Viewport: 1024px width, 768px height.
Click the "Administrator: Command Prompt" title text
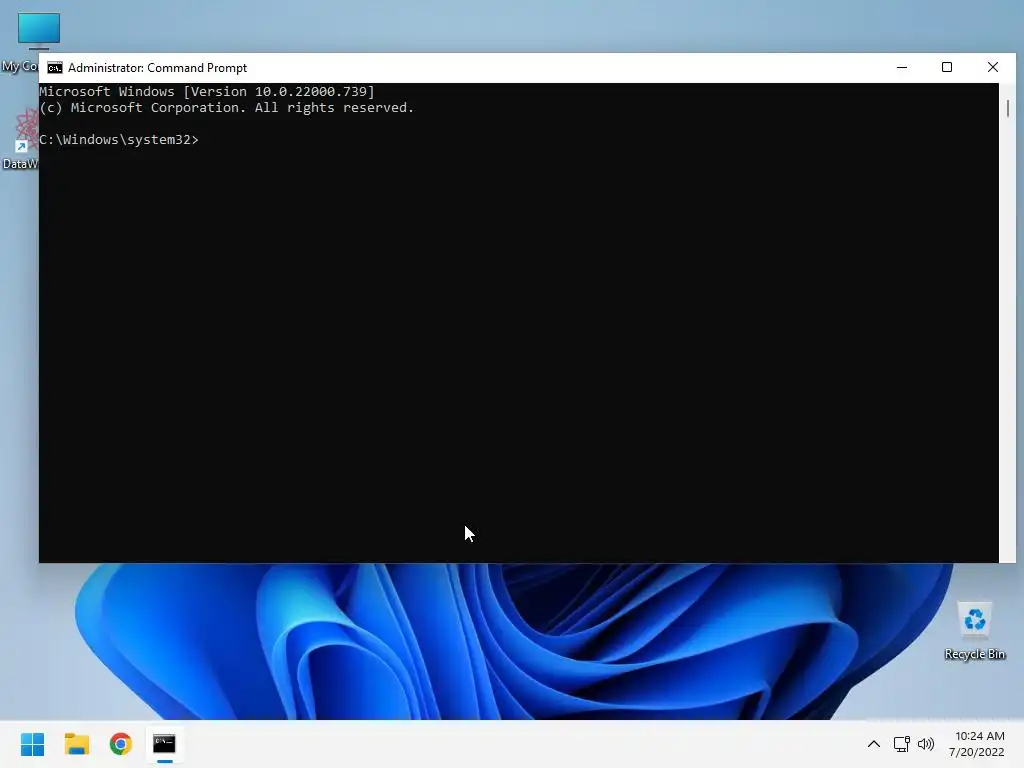157,68
